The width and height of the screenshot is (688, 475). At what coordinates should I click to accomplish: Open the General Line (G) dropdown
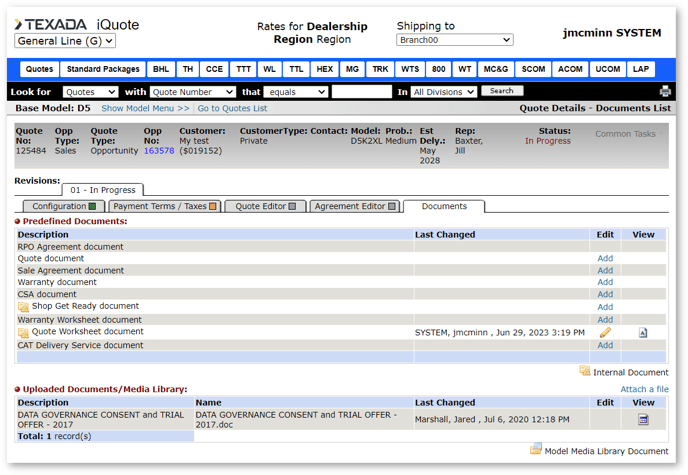point(65,41)
